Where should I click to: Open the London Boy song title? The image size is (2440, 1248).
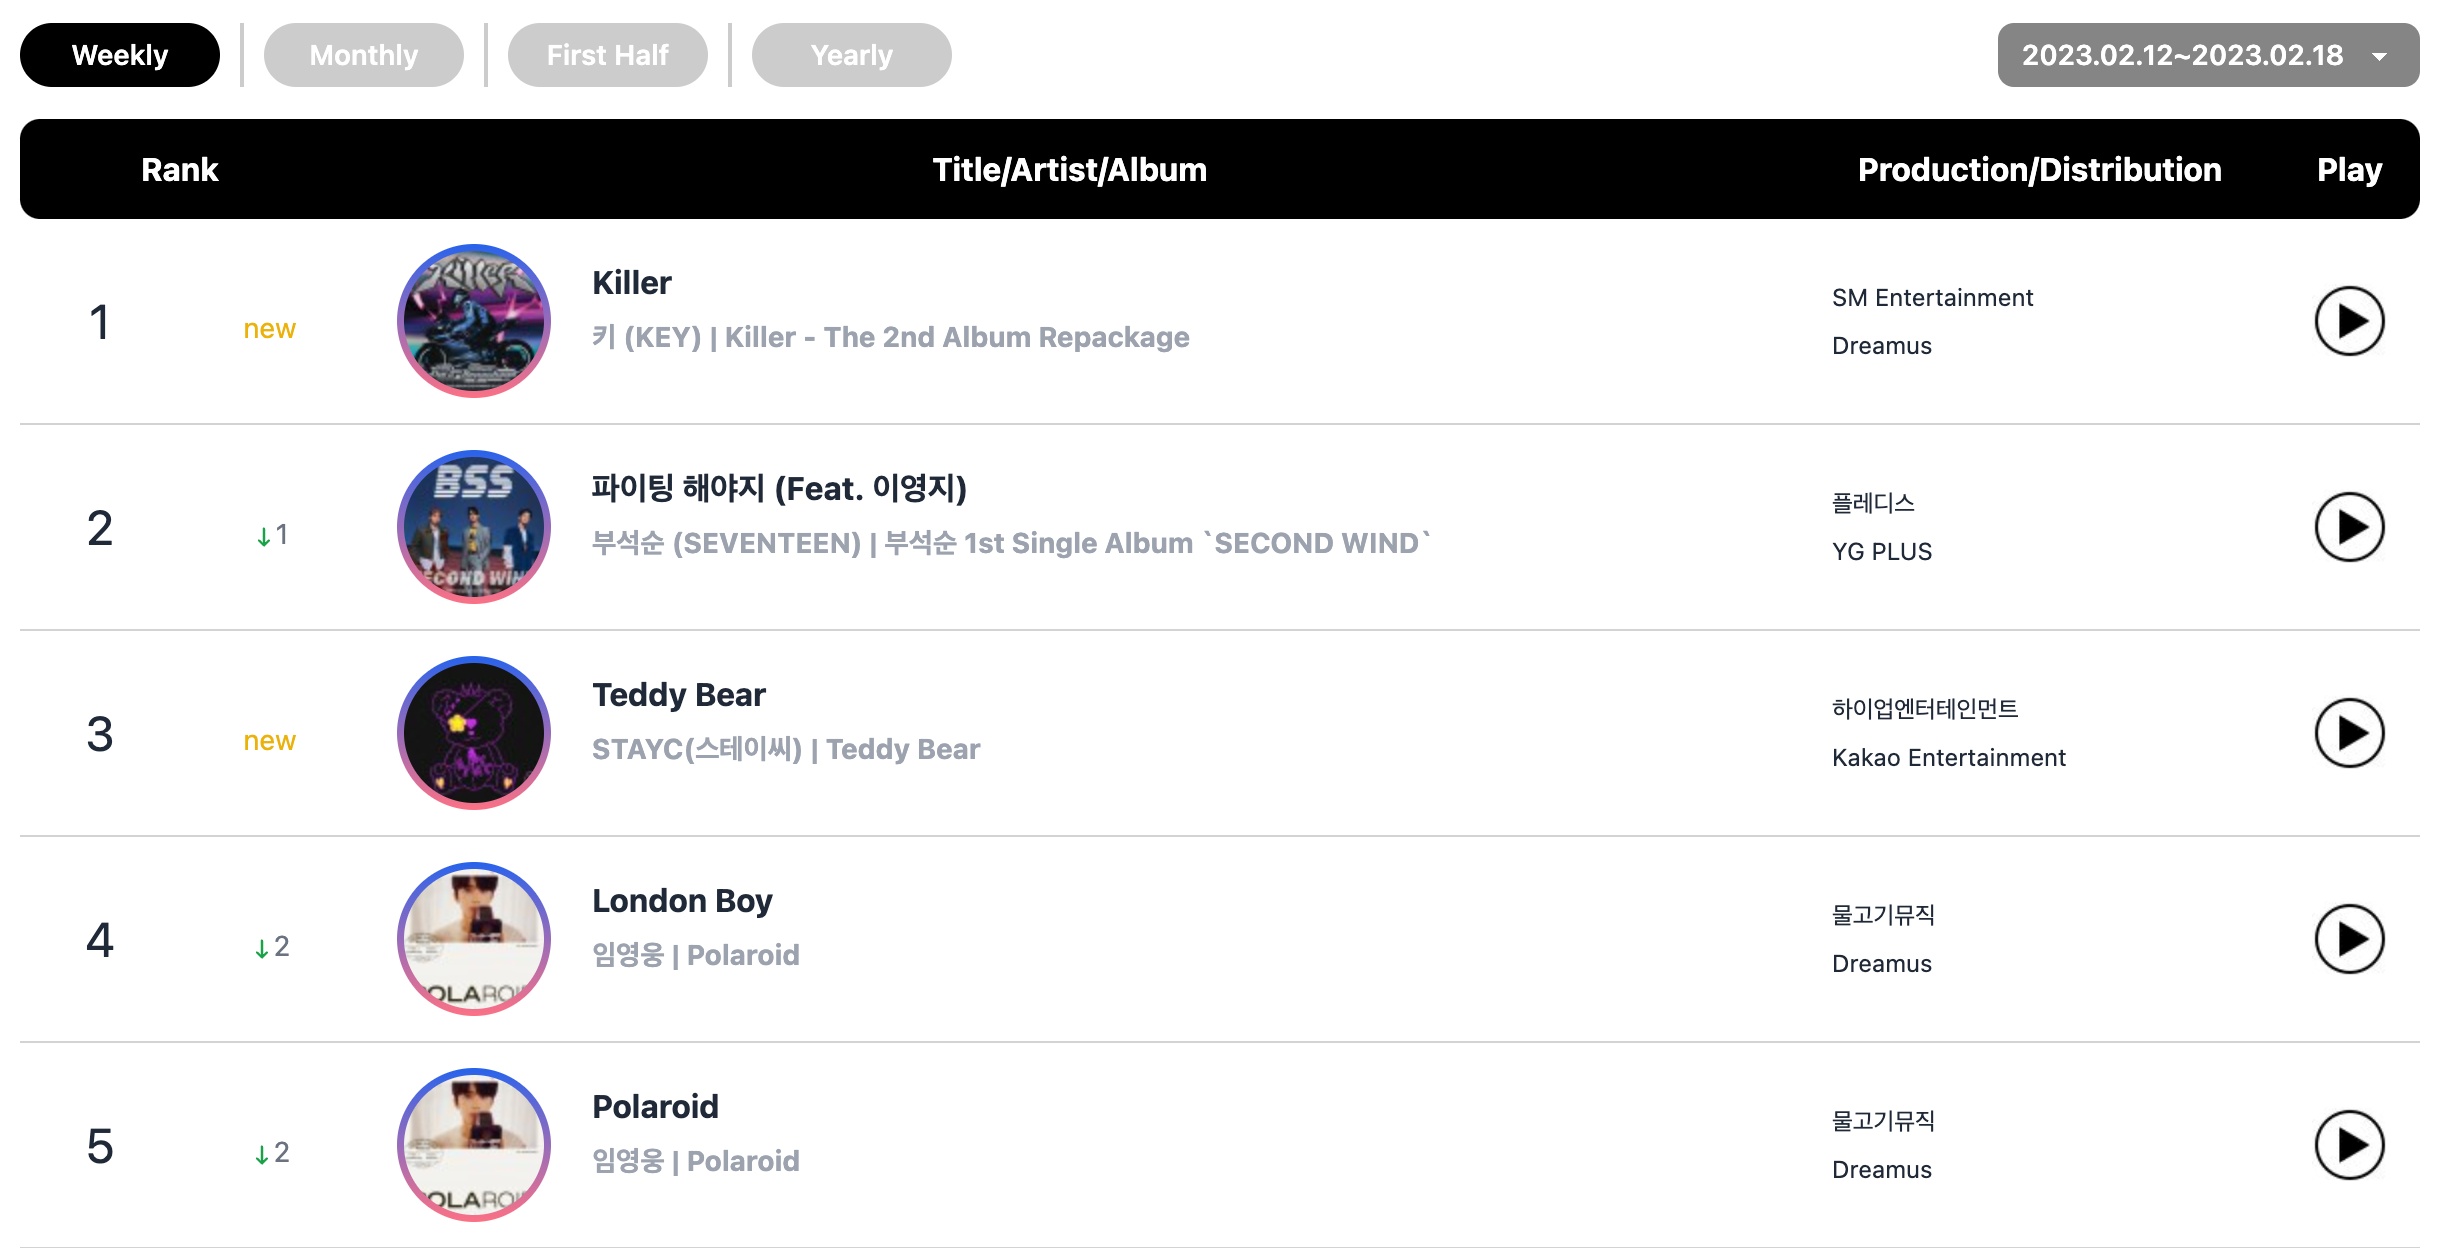tap(682, 901)
